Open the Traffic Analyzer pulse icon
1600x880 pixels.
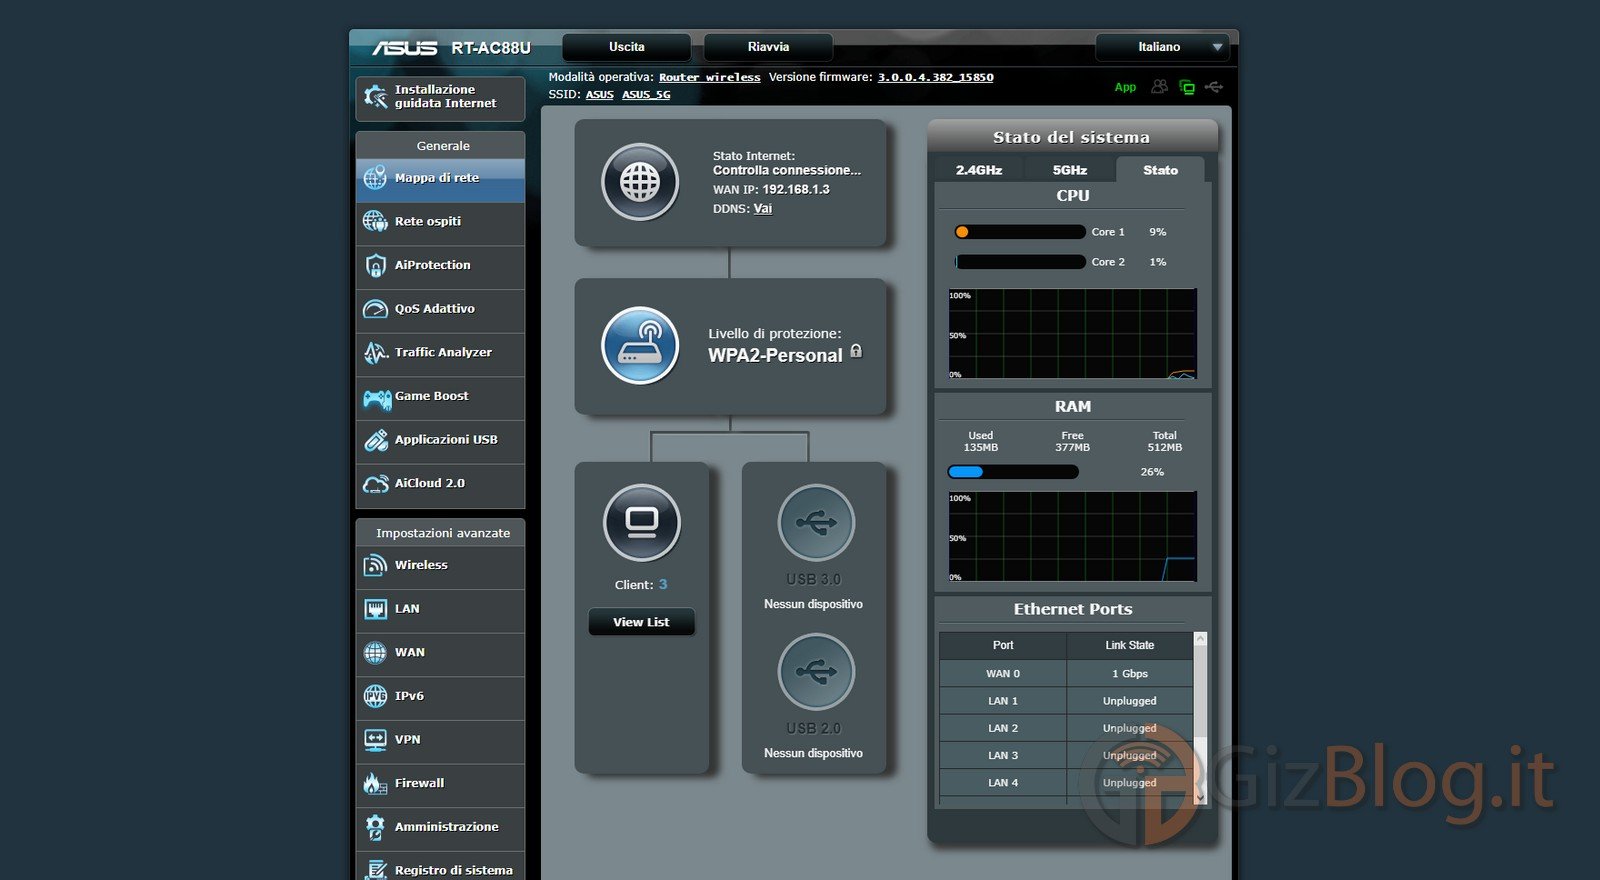click(x=375, y=352)
